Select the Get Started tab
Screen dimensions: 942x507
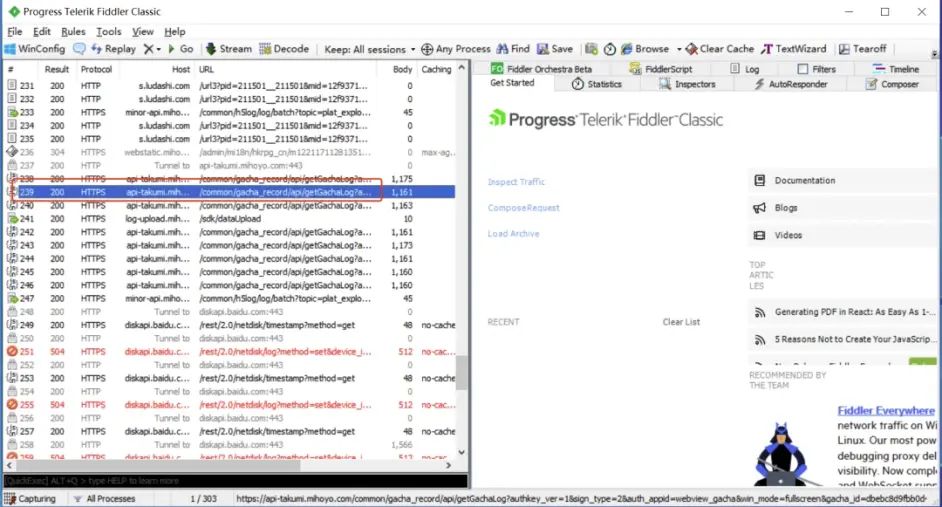tap(512, 83)
